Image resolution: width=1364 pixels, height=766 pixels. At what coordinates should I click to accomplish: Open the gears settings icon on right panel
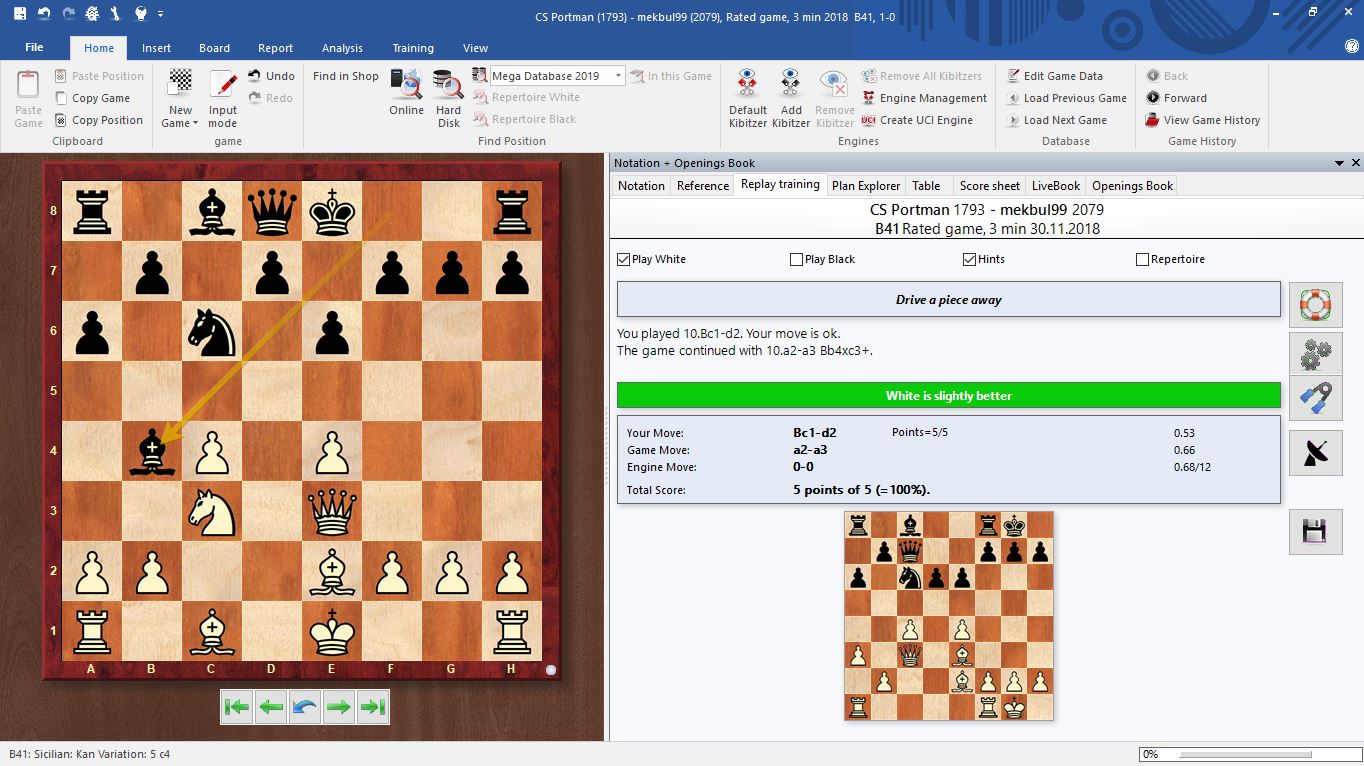click(x=1315, y=352)
